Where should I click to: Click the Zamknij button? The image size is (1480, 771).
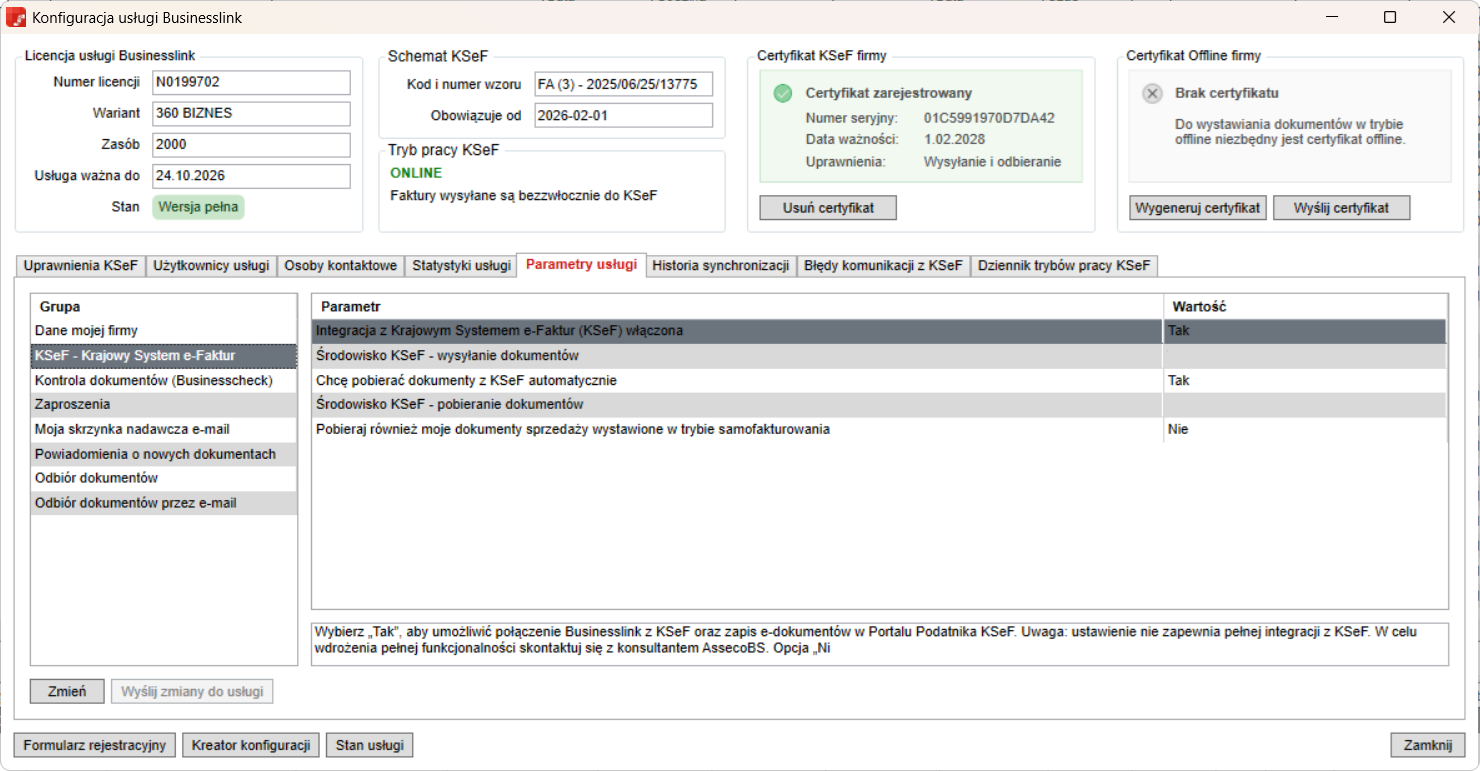(1427, 745)
